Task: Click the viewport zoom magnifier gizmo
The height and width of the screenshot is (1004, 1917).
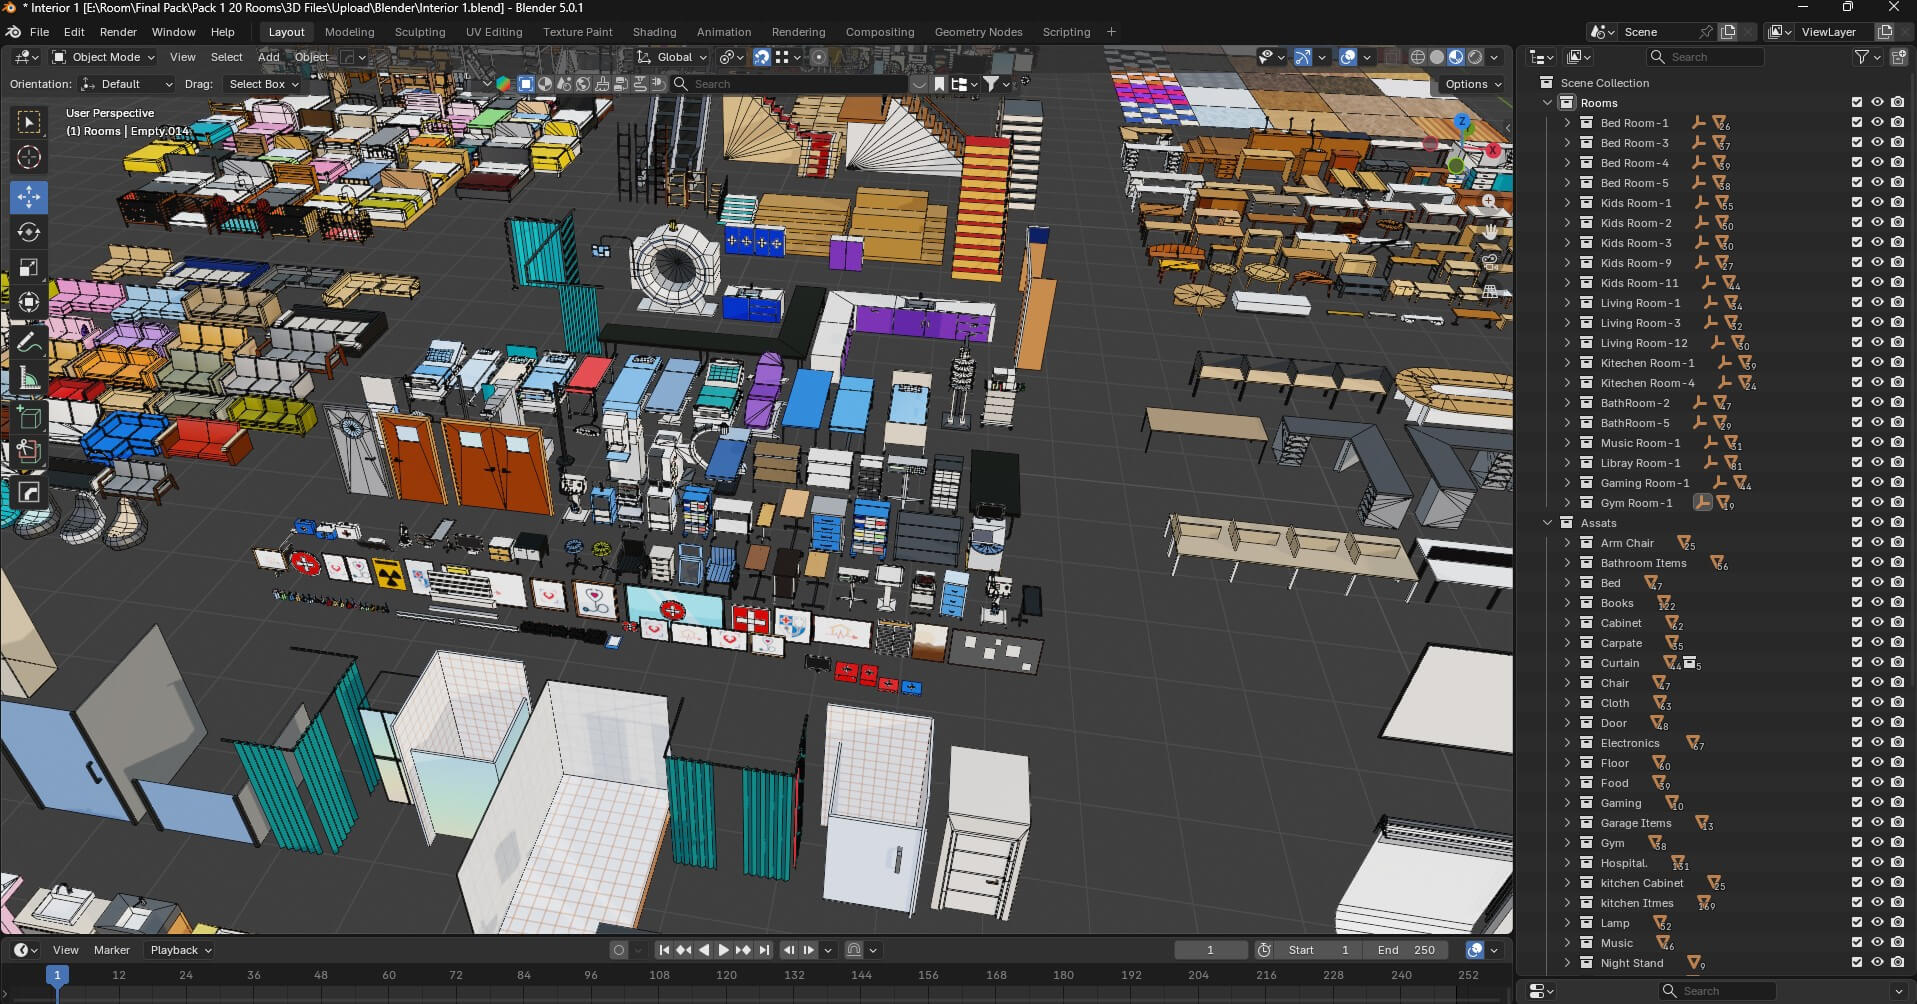Action: click(x=1489, y=202)
